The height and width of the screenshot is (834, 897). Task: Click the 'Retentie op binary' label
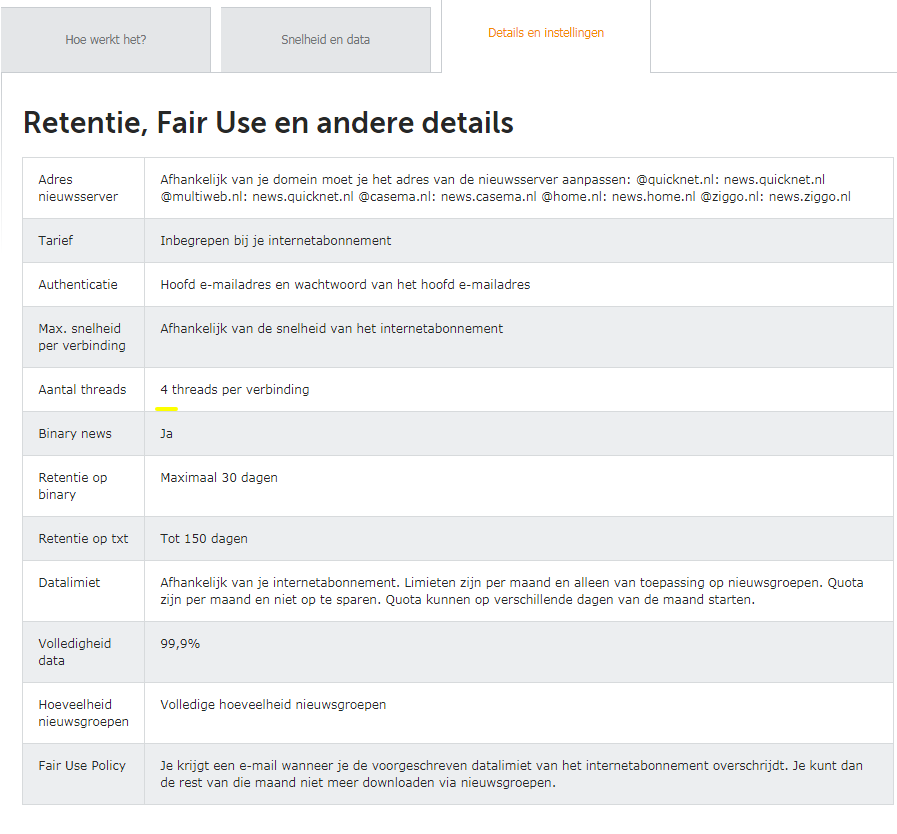click(73, 486)
